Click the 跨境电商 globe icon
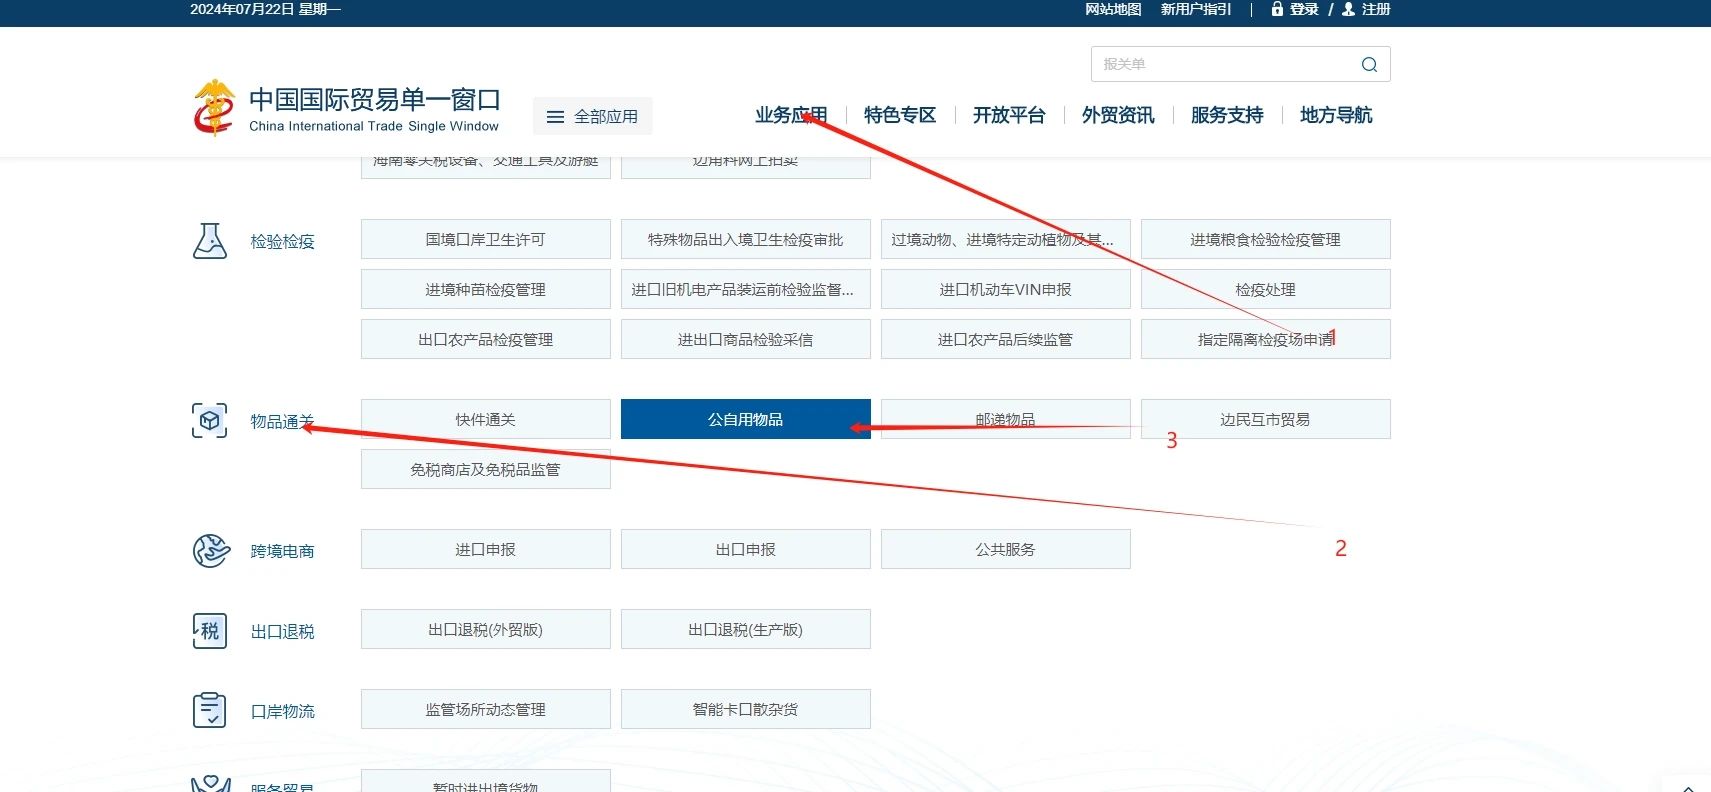Image resolution: width=1711 pixels, height=792 pixels. pos(210,551)
